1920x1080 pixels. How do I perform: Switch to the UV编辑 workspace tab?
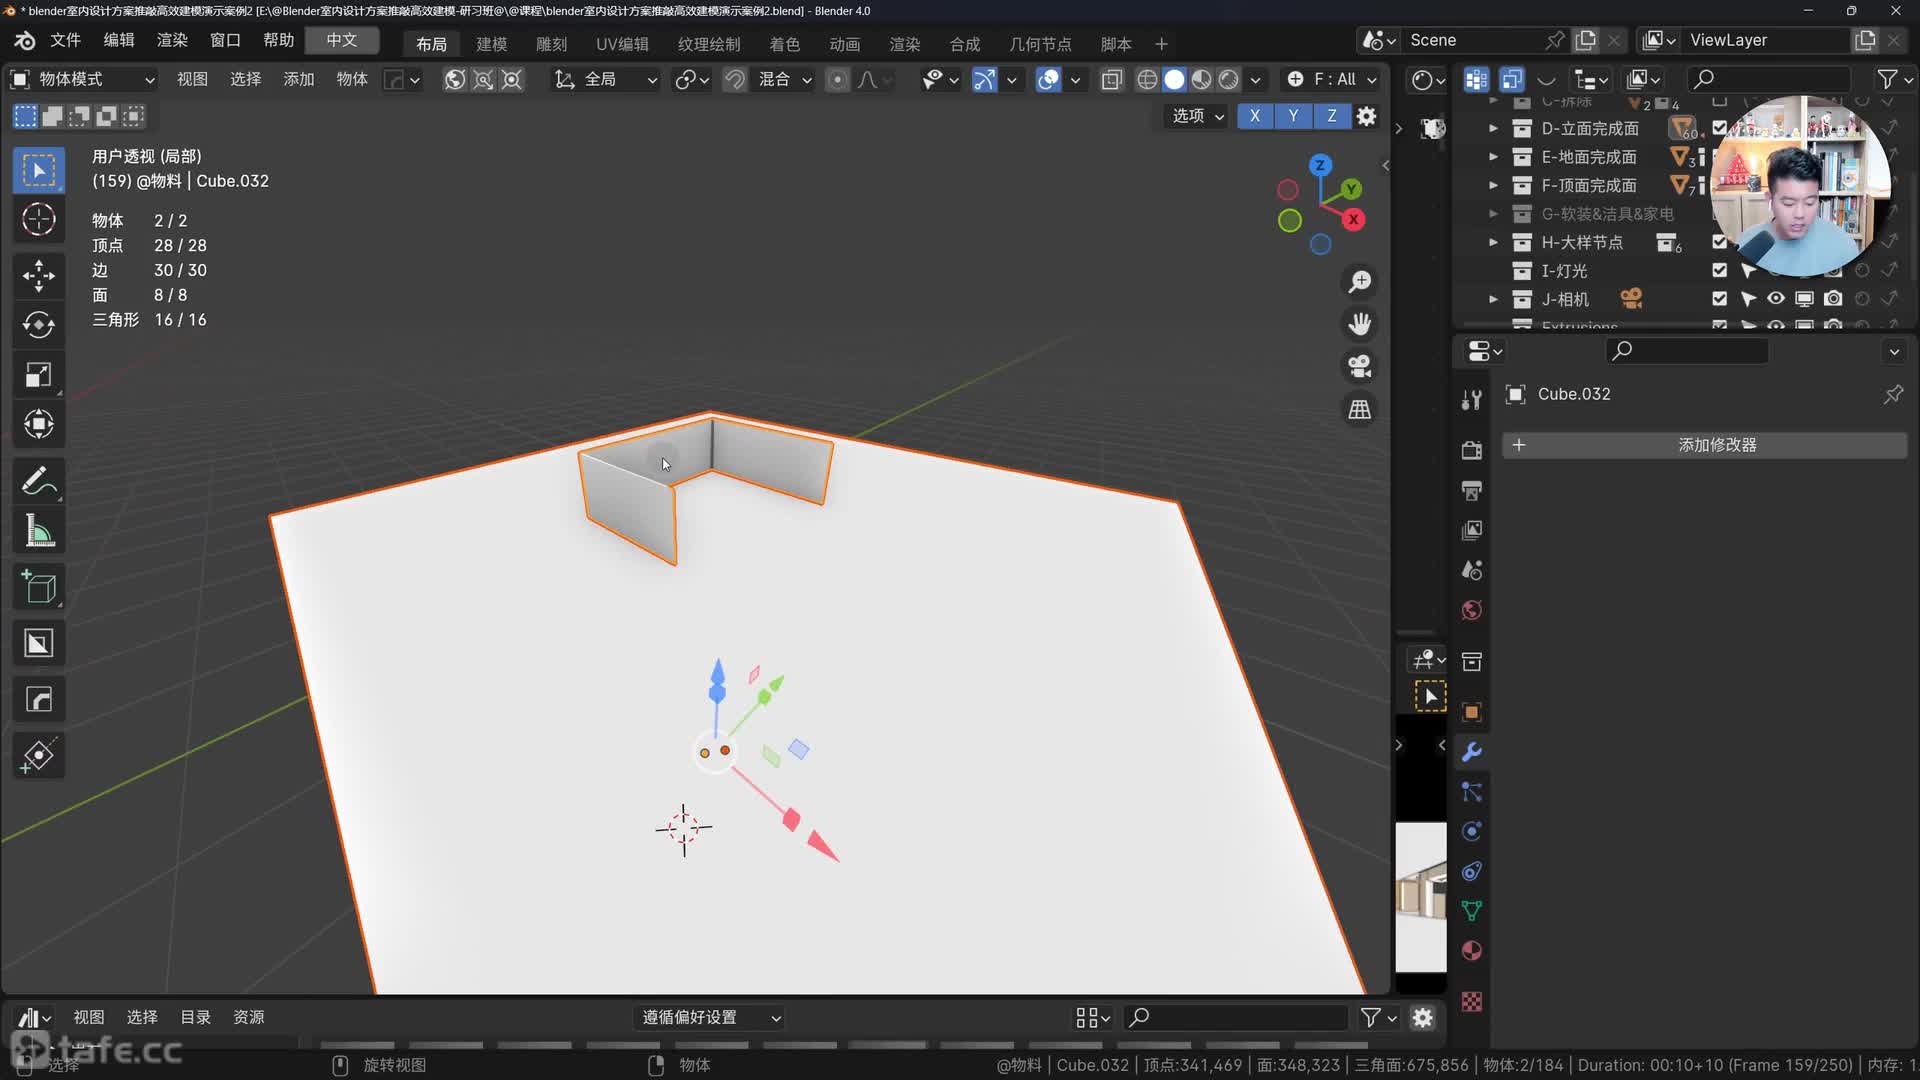tap(621, 44)
